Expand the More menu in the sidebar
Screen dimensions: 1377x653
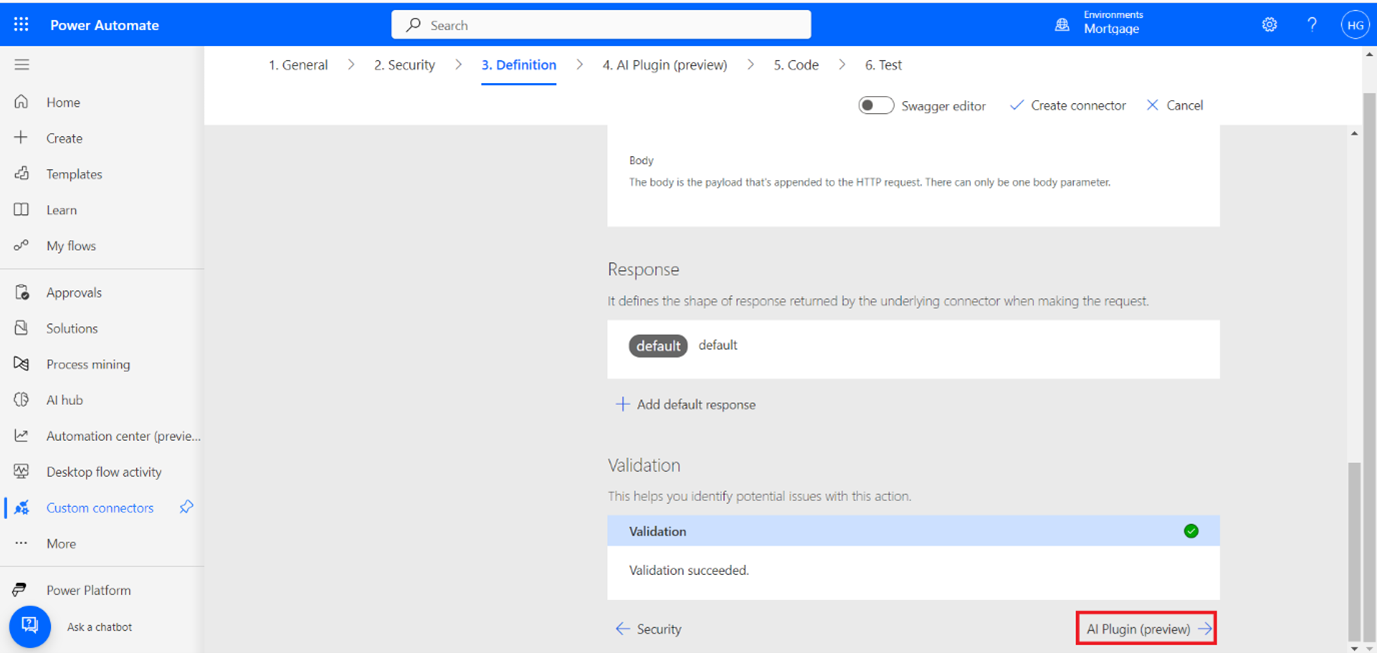(x=60, y=543)
